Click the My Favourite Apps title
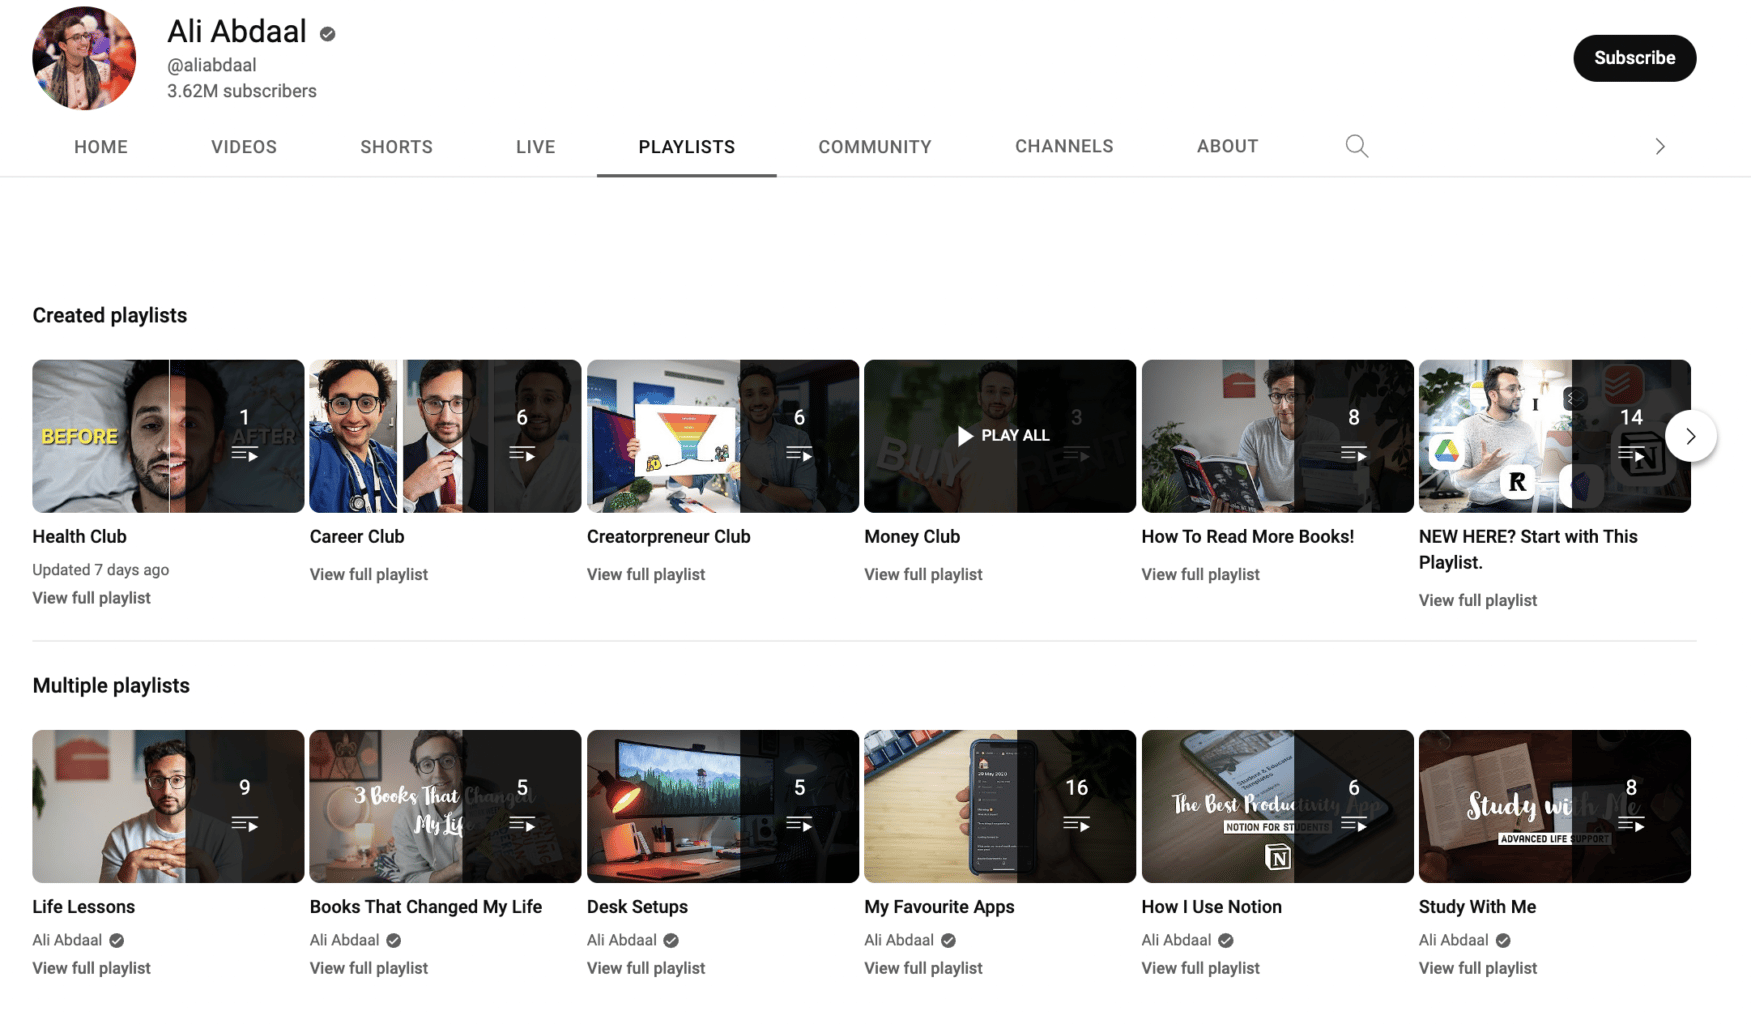The image size is (1751, 1024). tap(939, 907)
